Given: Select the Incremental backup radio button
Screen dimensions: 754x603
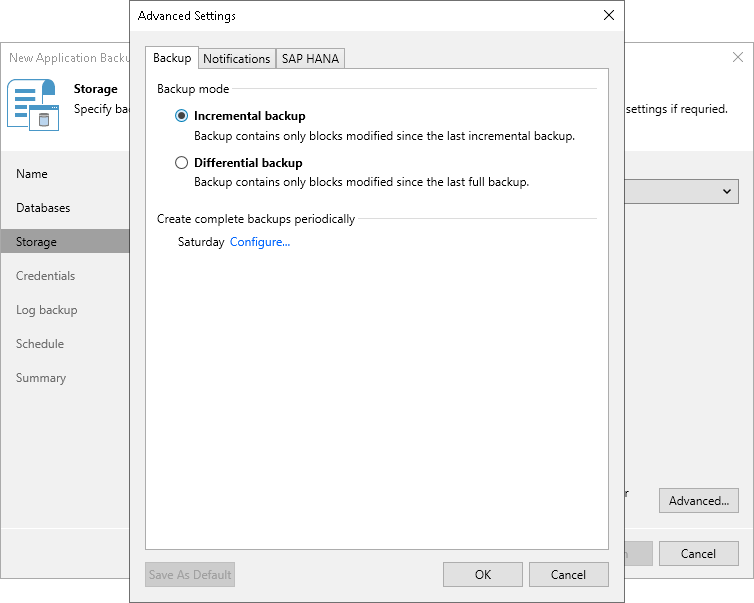Looking at the screenshot, I should tap(181, 116).
